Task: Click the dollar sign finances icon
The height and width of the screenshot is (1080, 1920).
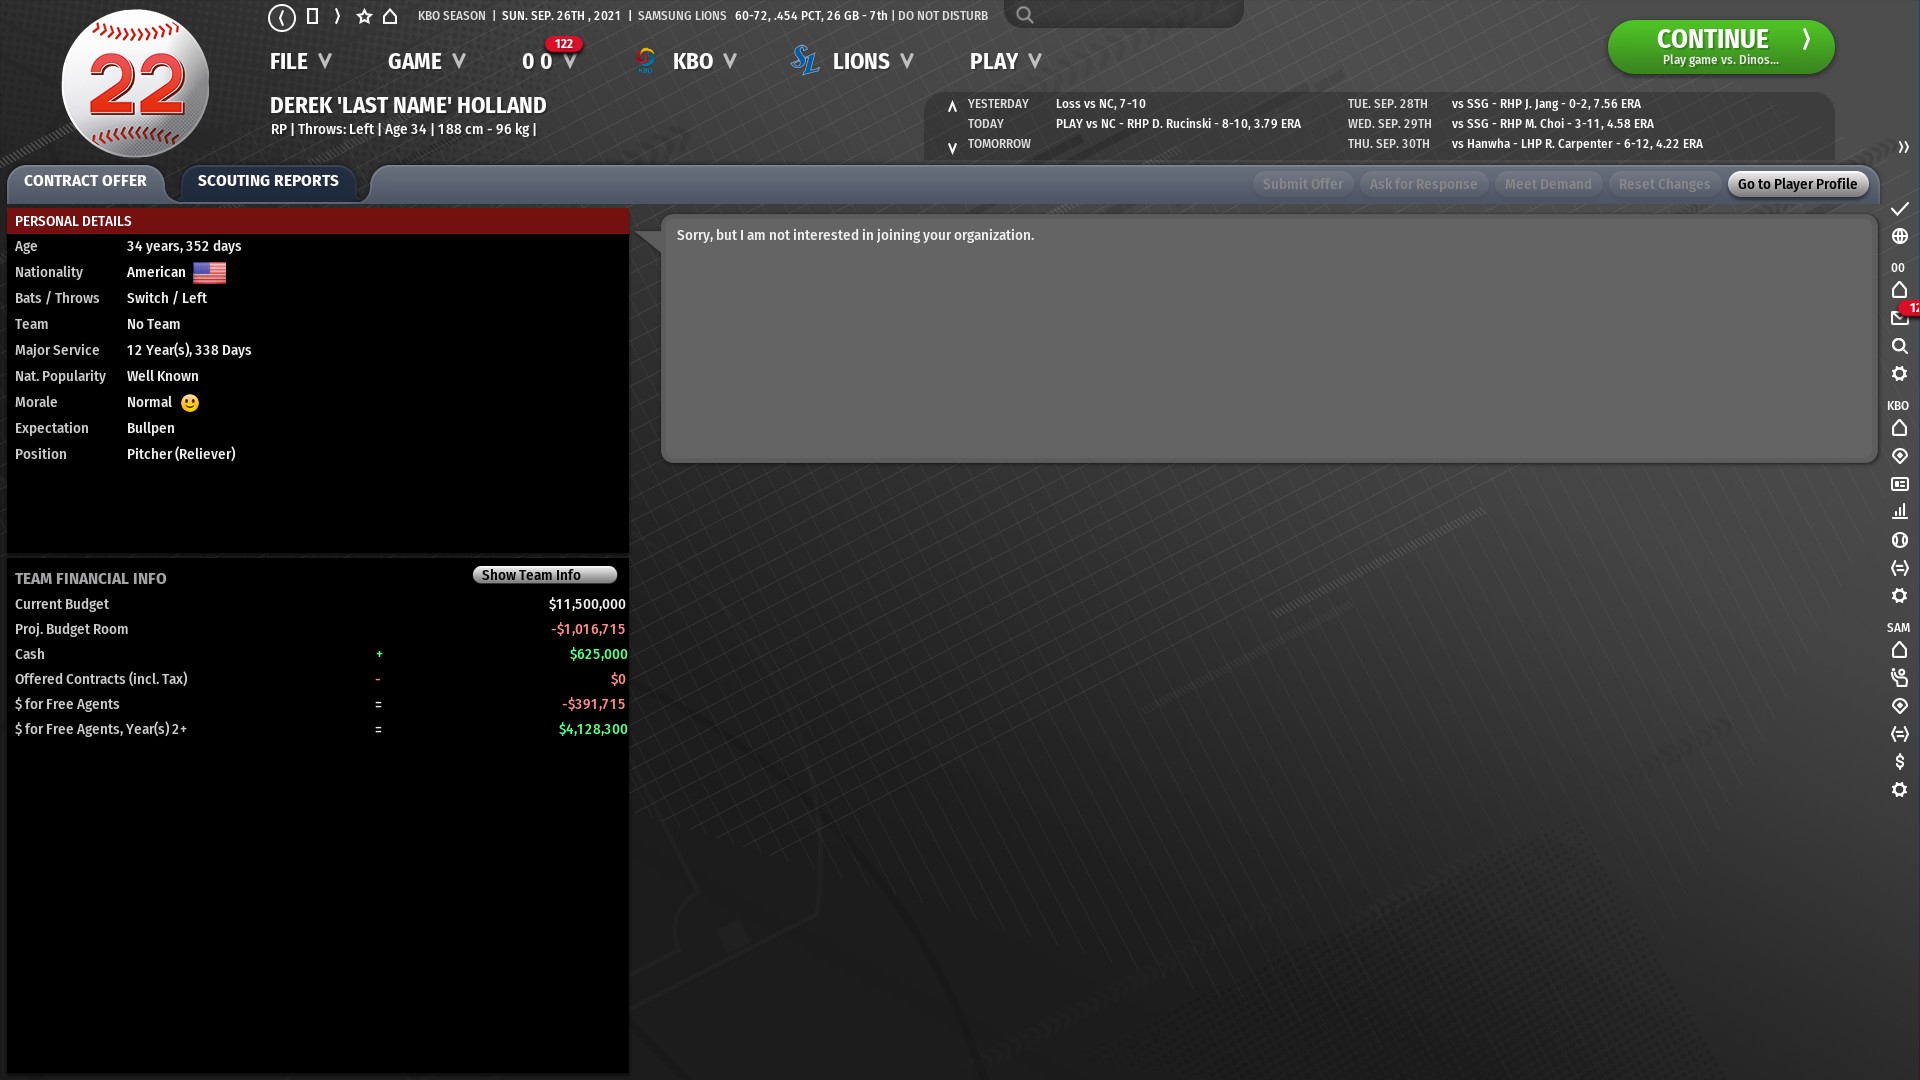Action: [1899, 762]
